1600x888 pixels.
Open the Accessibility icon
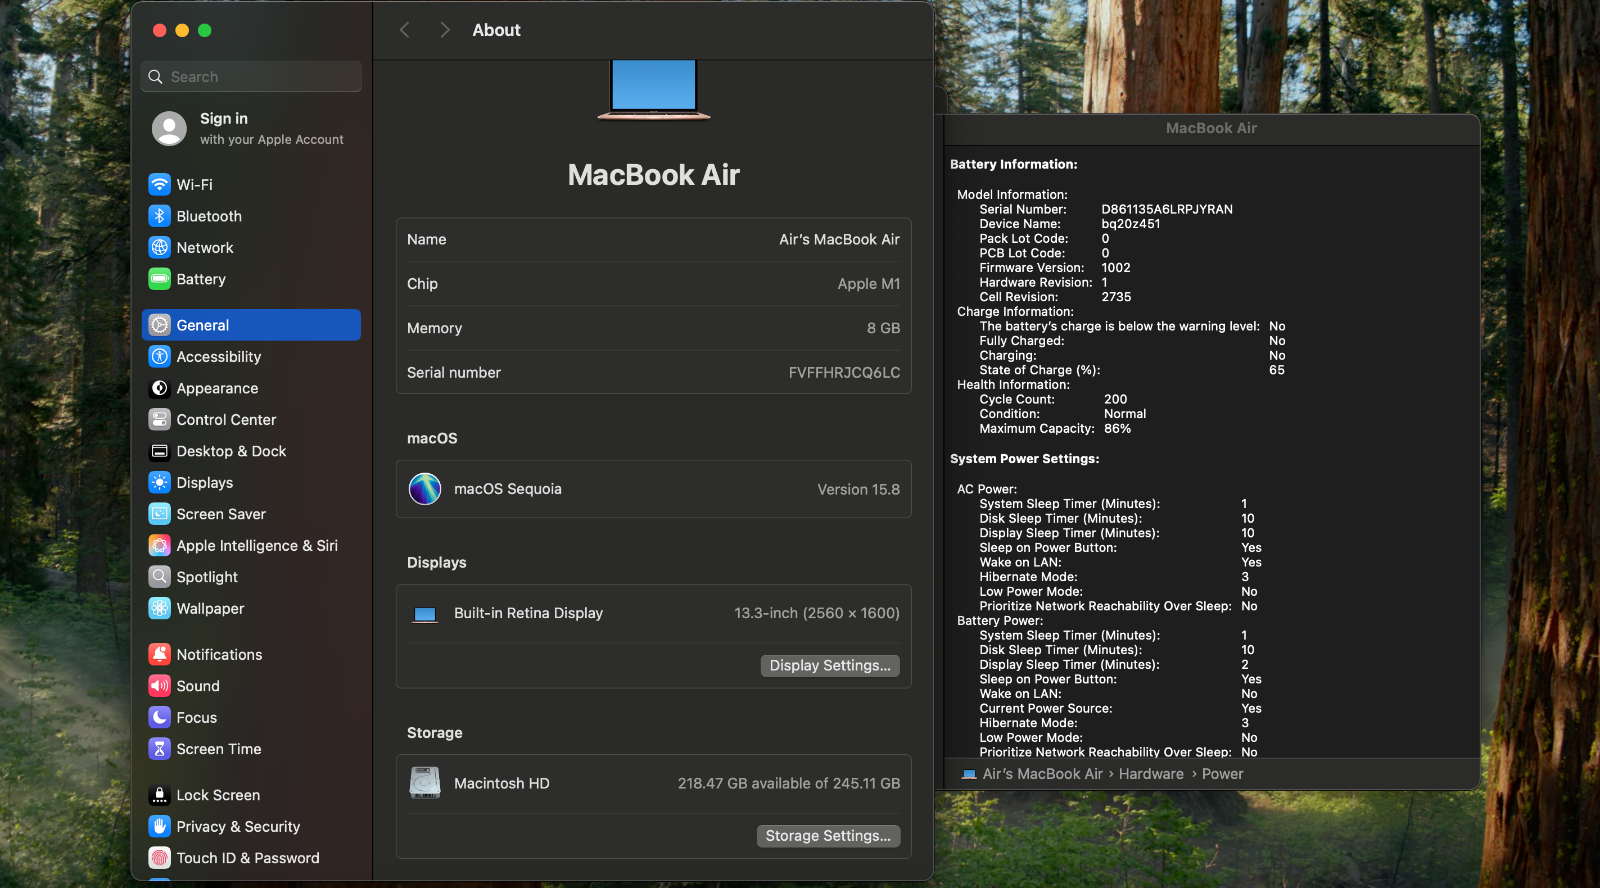coord(160,357)
